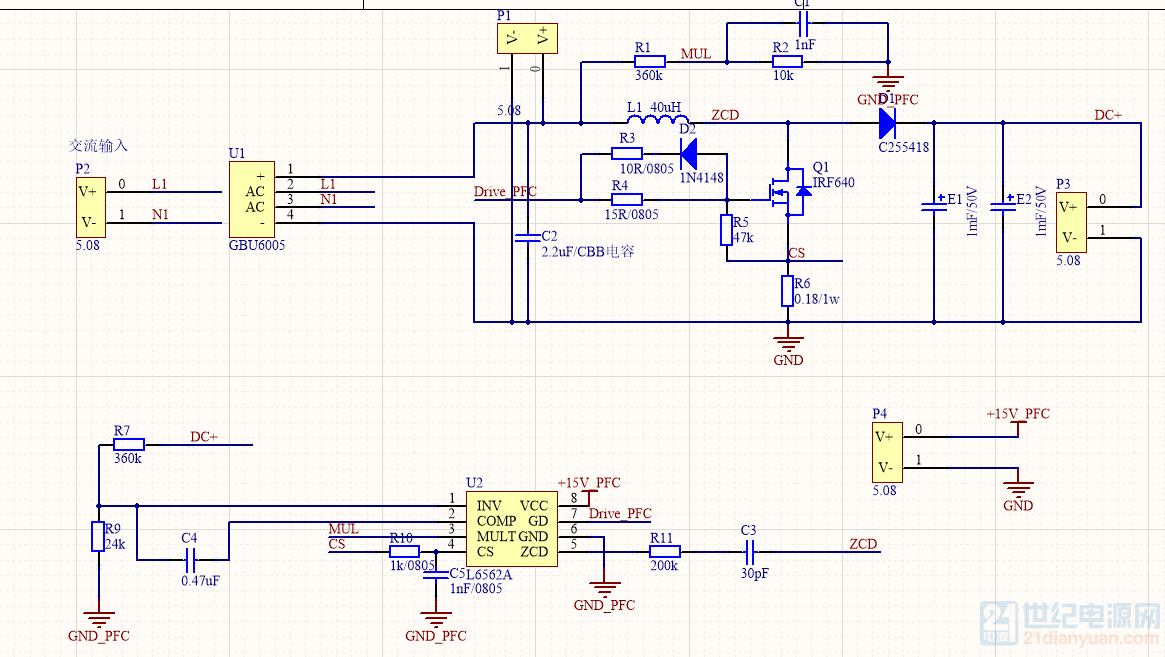This screenshot has width=1165, height=657.
Task: Click the R5 47k resistor
Action: [x=727, y=229]
